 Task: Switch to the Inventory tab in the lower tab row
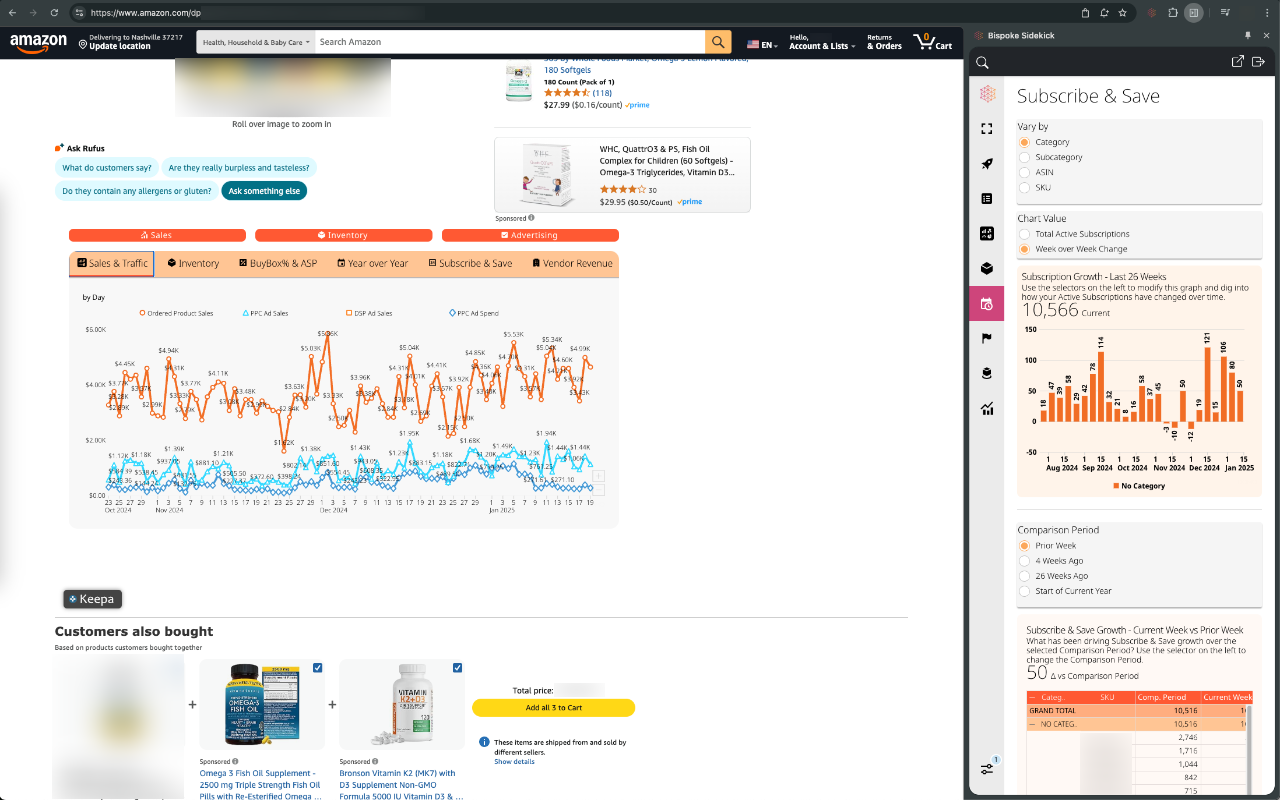point(193,264)
